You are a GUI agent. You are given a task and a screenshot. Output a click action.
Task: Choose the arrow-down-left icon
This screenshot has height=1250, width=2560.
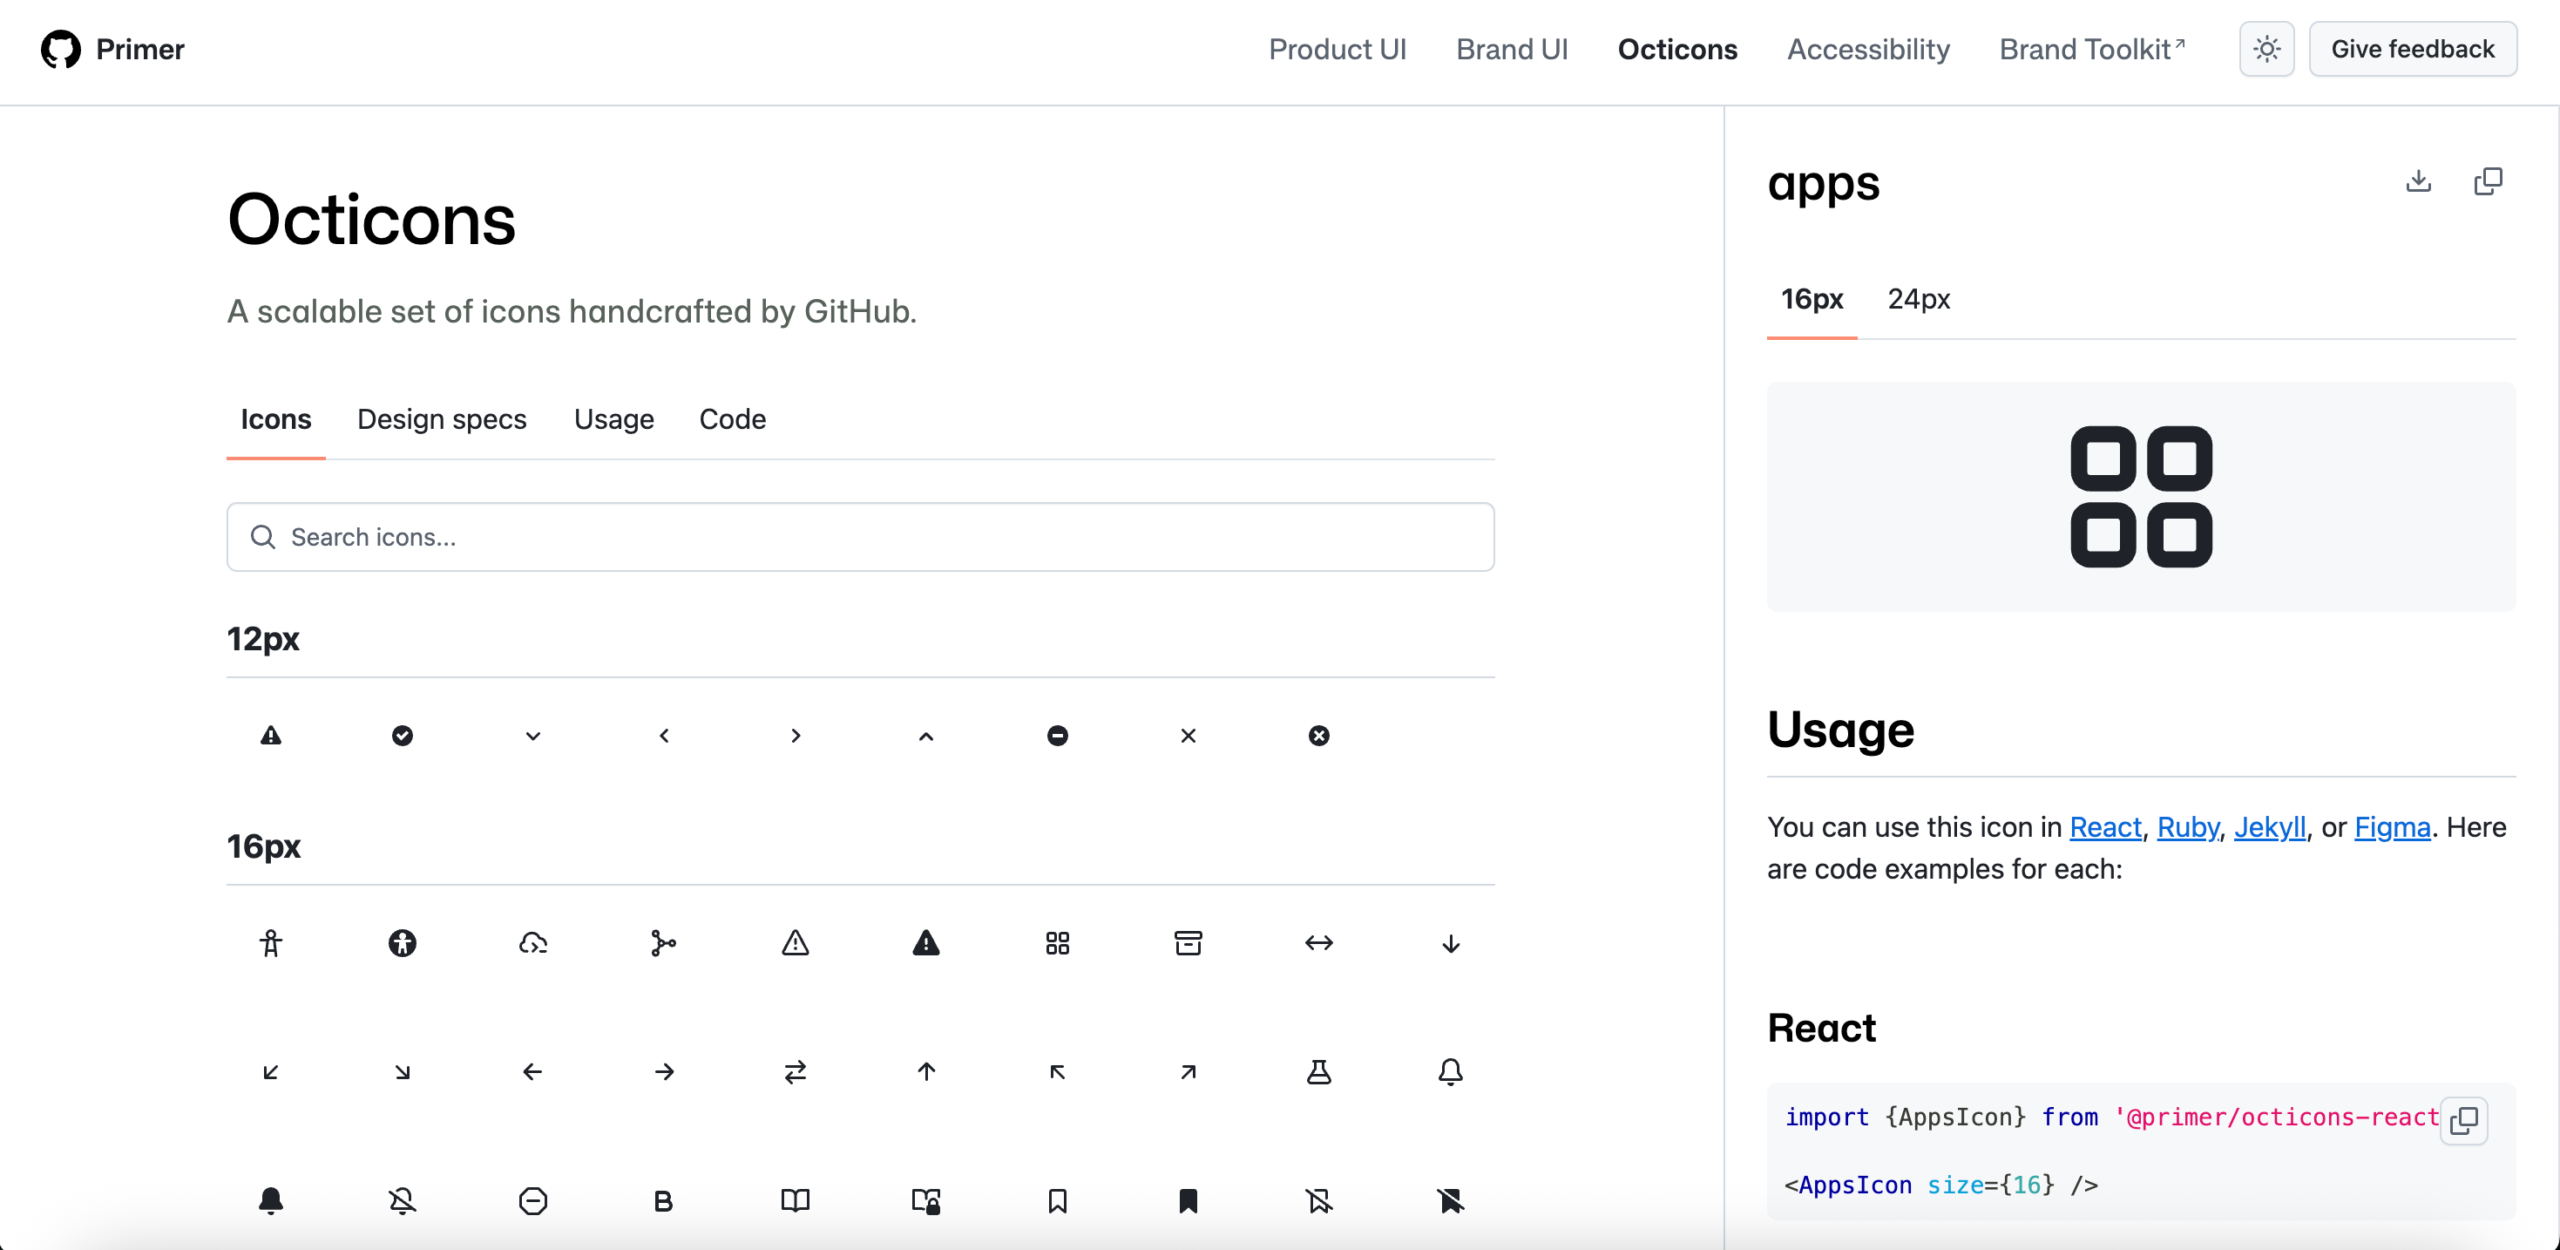pos(271,1072)
